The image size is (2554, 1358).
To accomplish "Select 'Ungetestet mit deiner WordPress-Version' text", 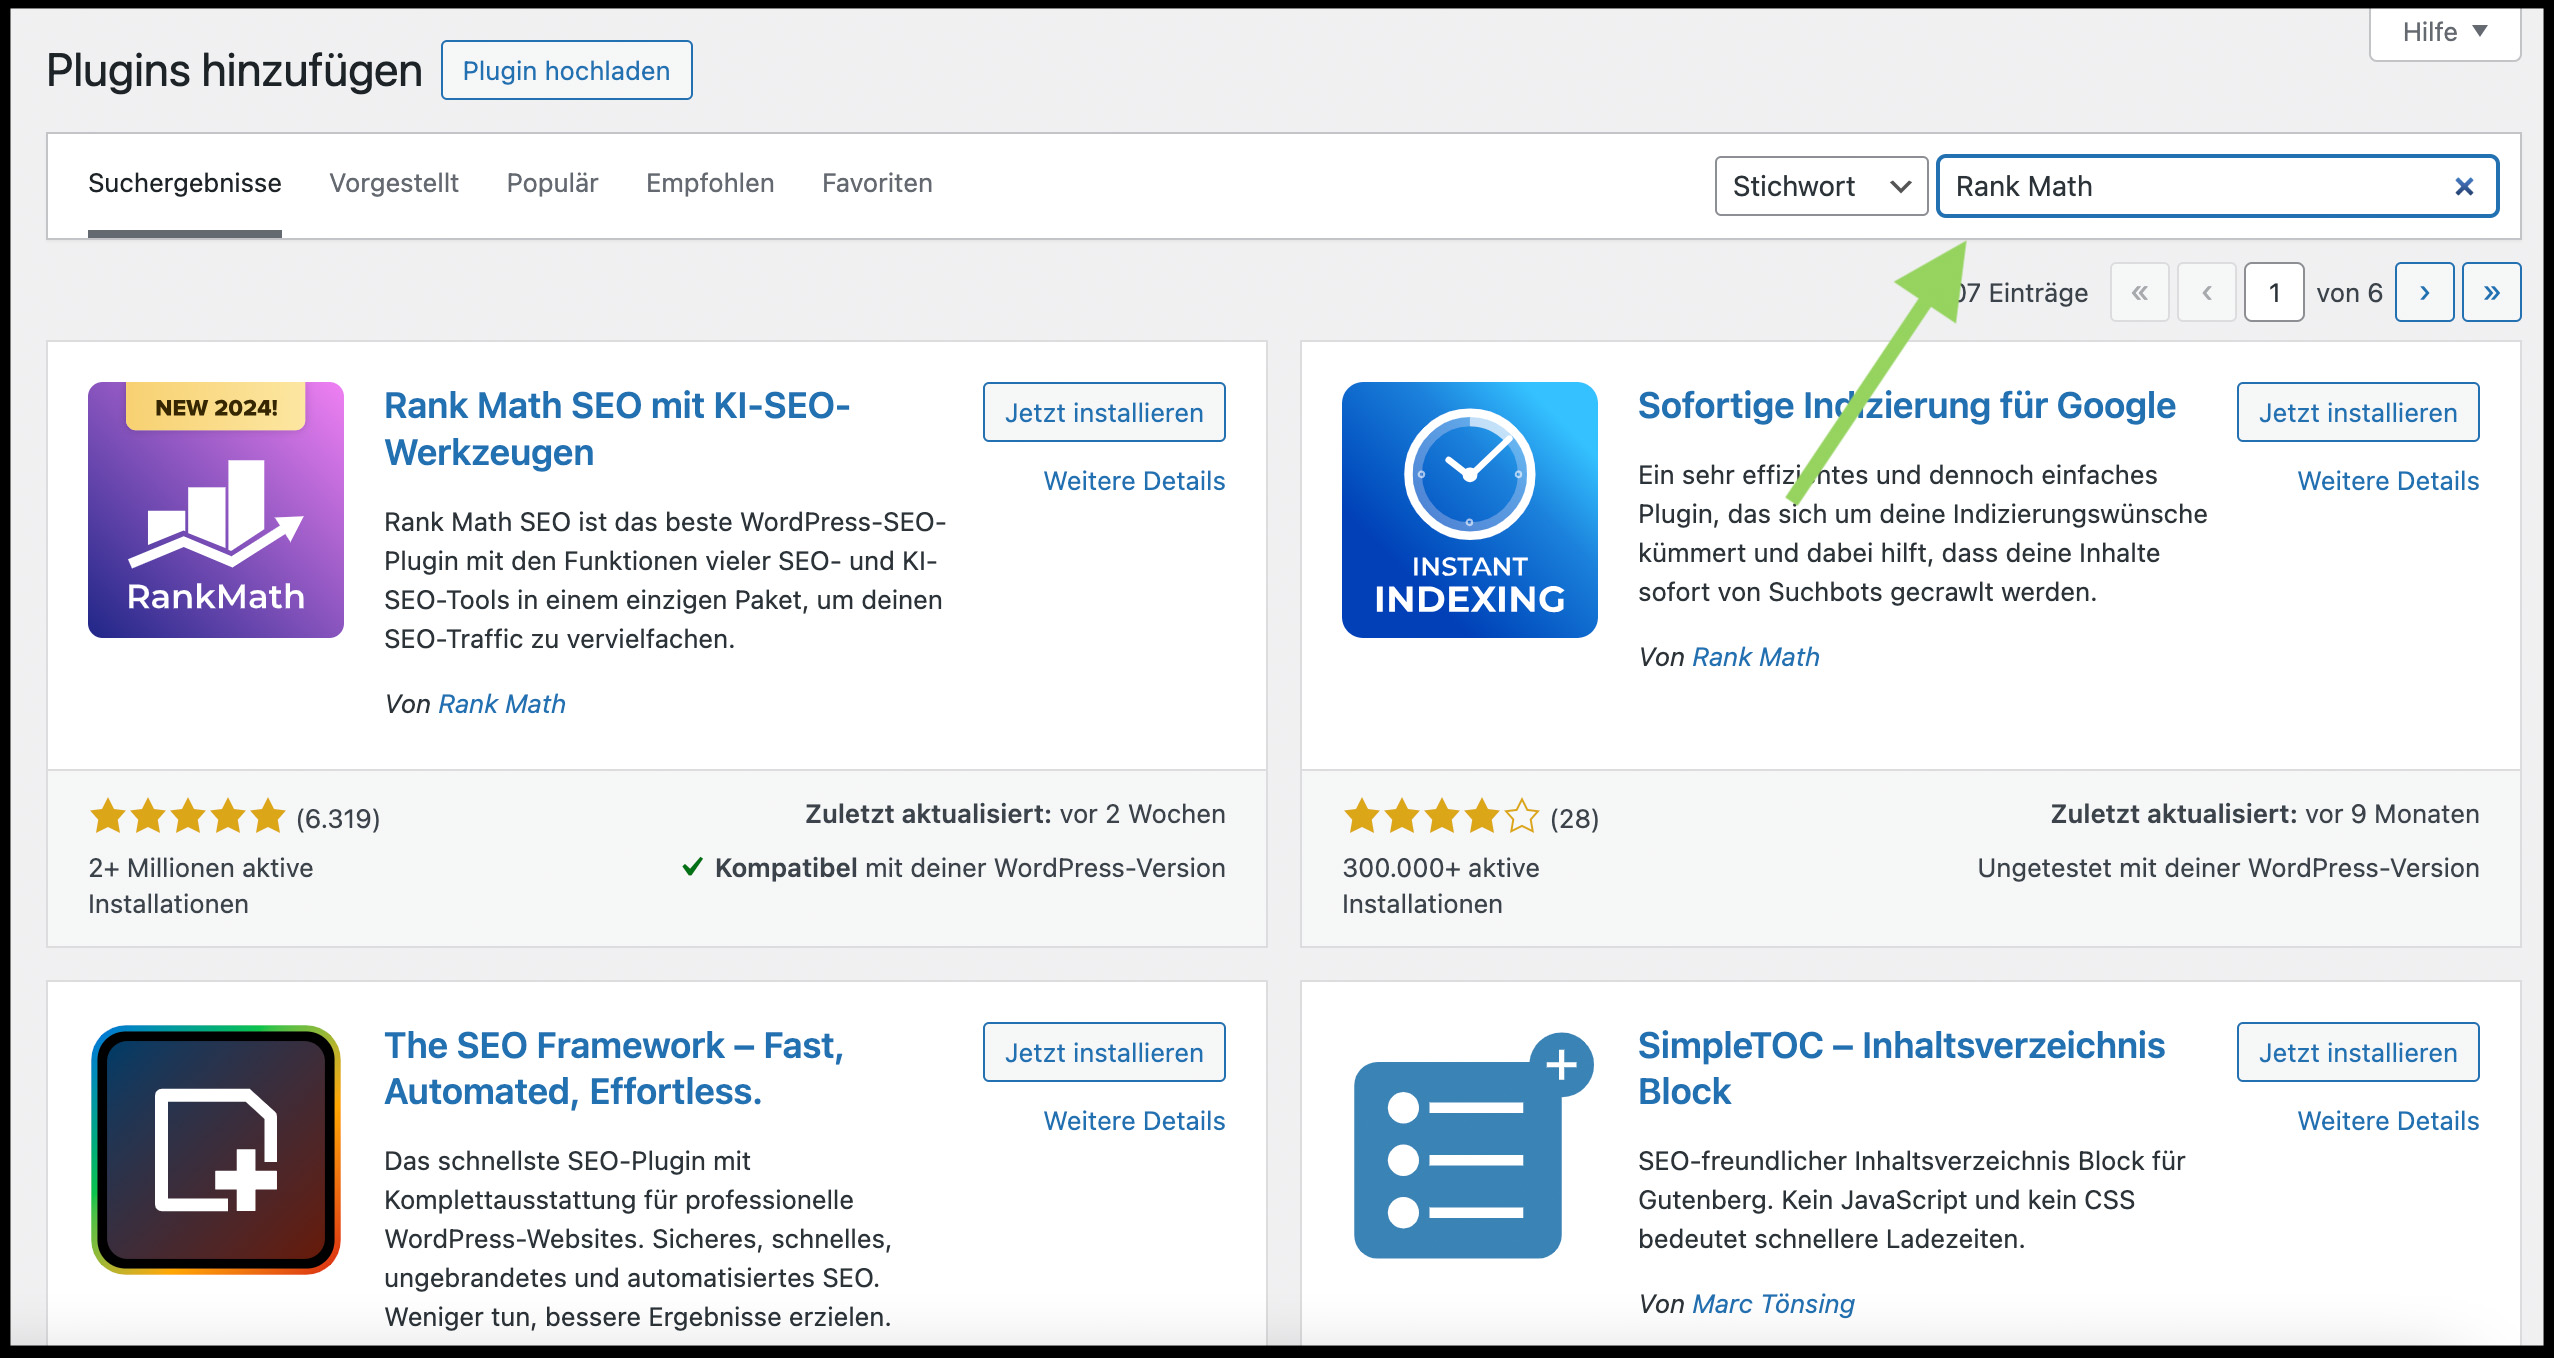I will point(2228,868).
